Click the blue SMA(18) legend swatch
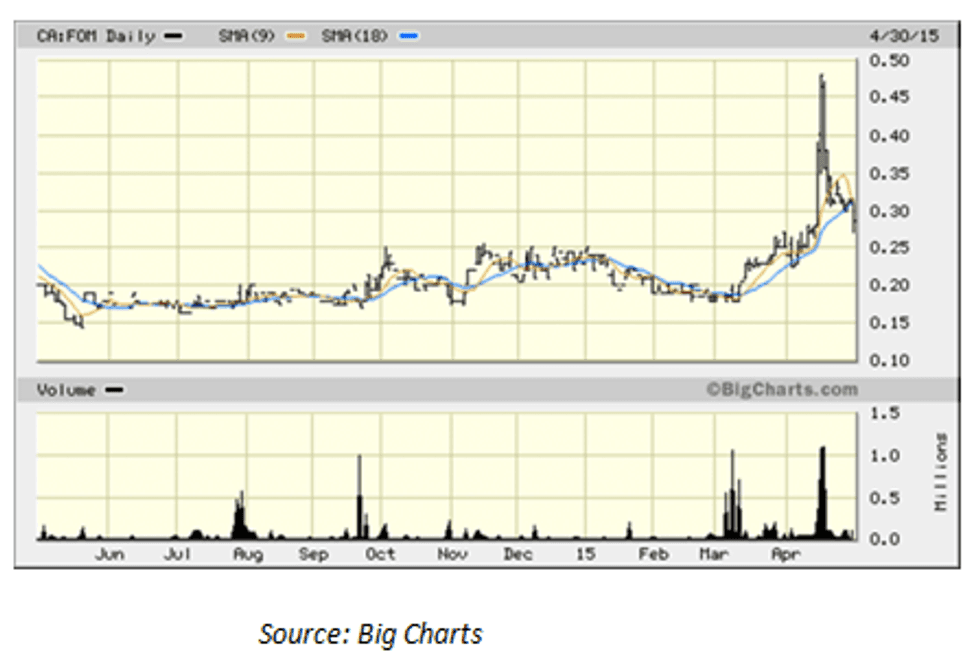980x658 pixels. click(408, 36)
